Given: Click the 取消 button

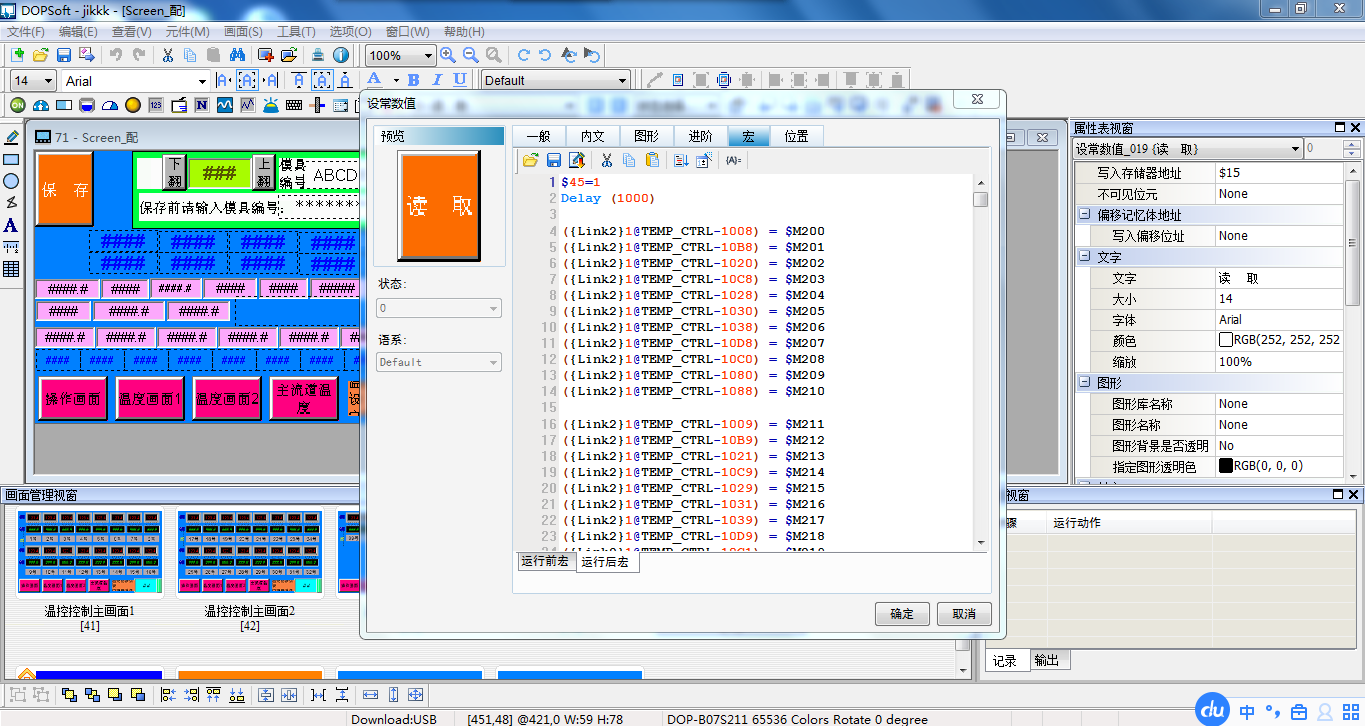Looking at the screenshot, I should 964,614.
